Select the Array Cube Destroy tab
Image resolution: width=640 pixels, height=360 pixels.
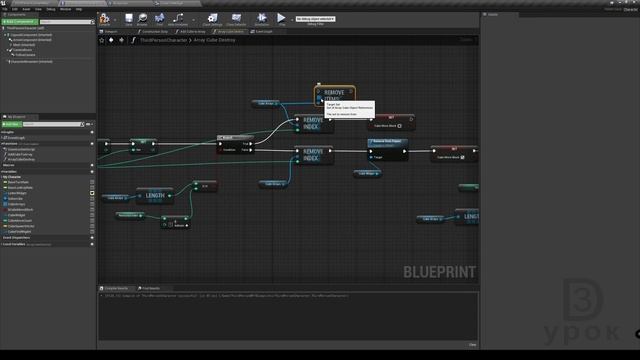click(229, 31)
